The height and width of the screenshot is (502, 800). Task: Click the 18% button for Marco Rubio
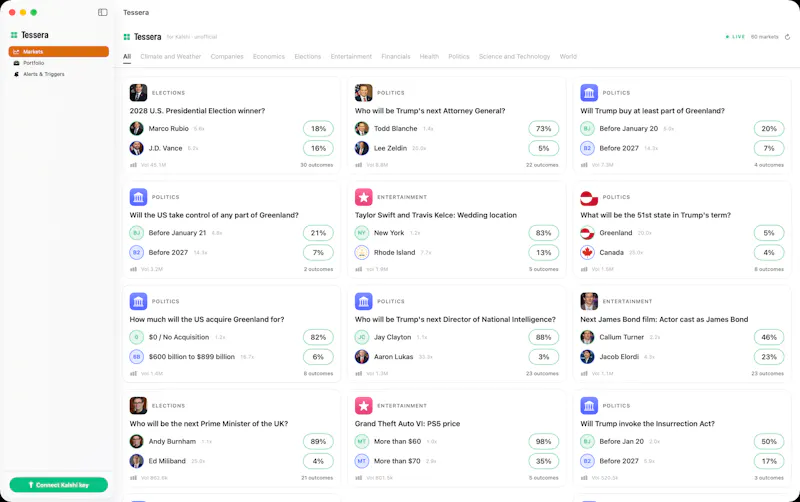[318, 129]
